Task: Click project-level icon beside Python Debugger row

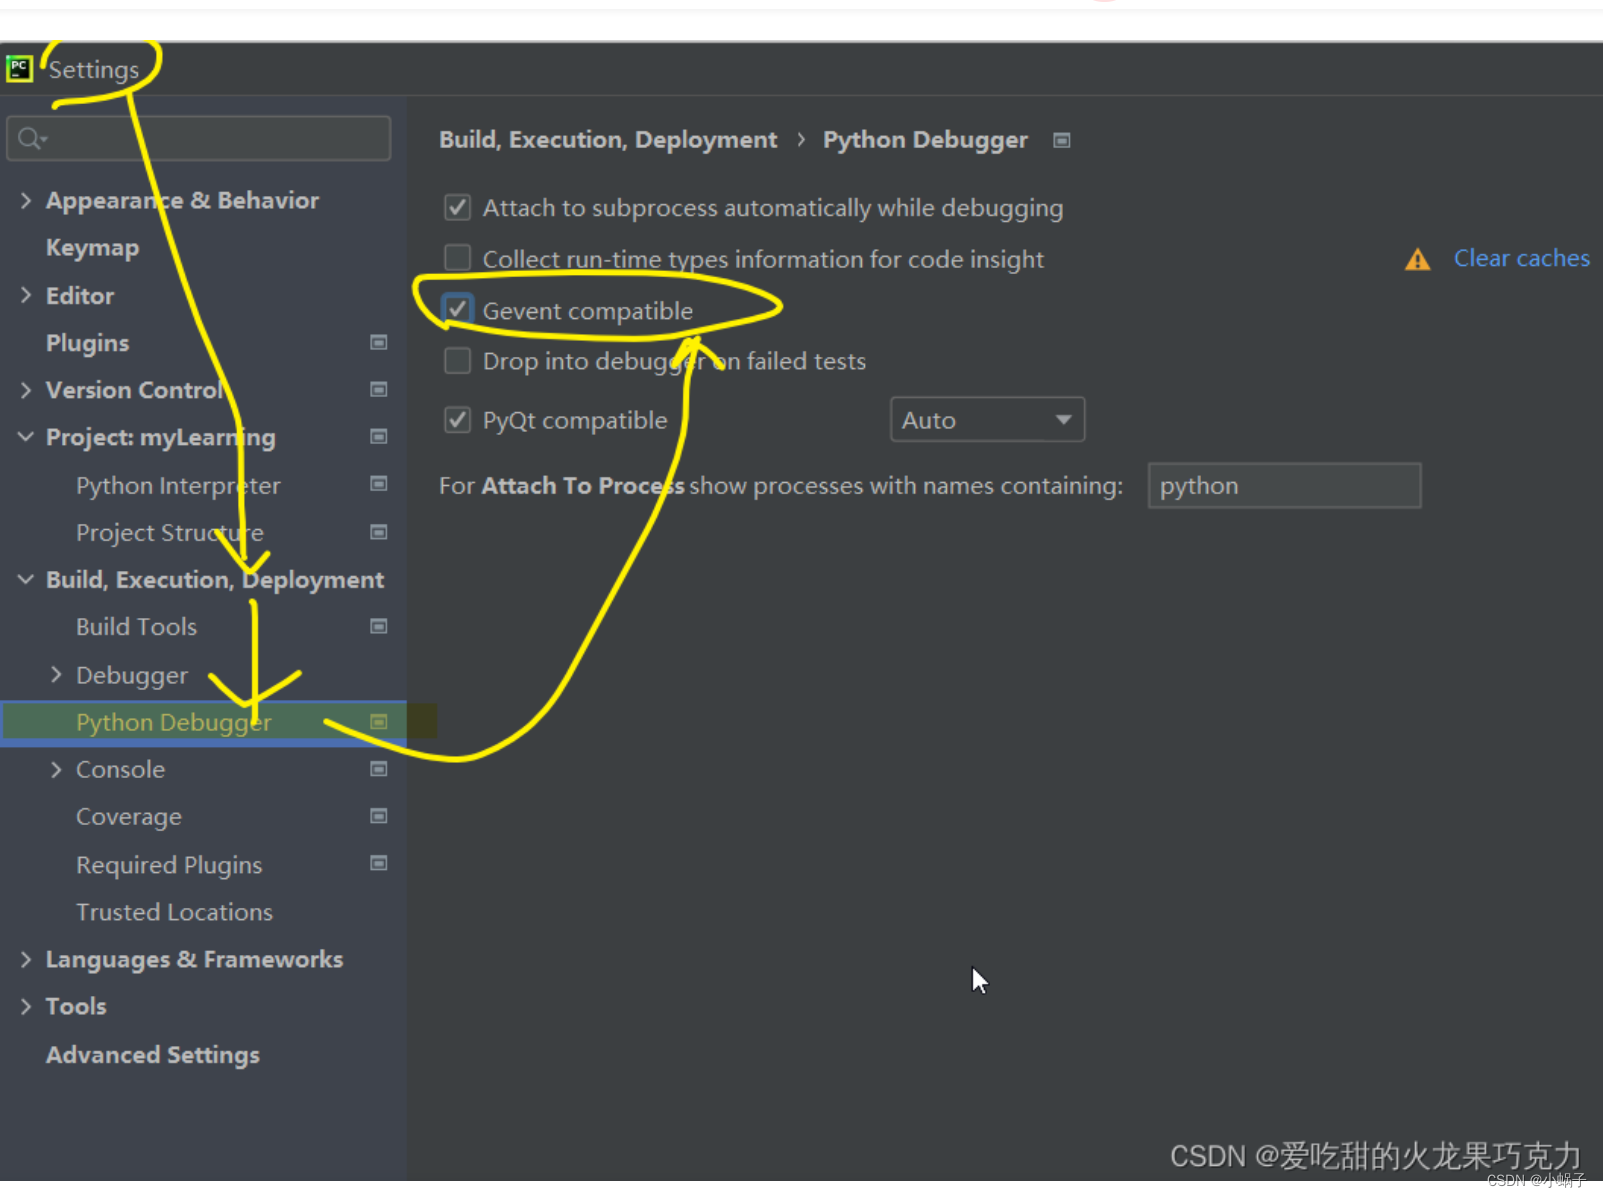Action: pyautogui.click(x=378, y=721)
